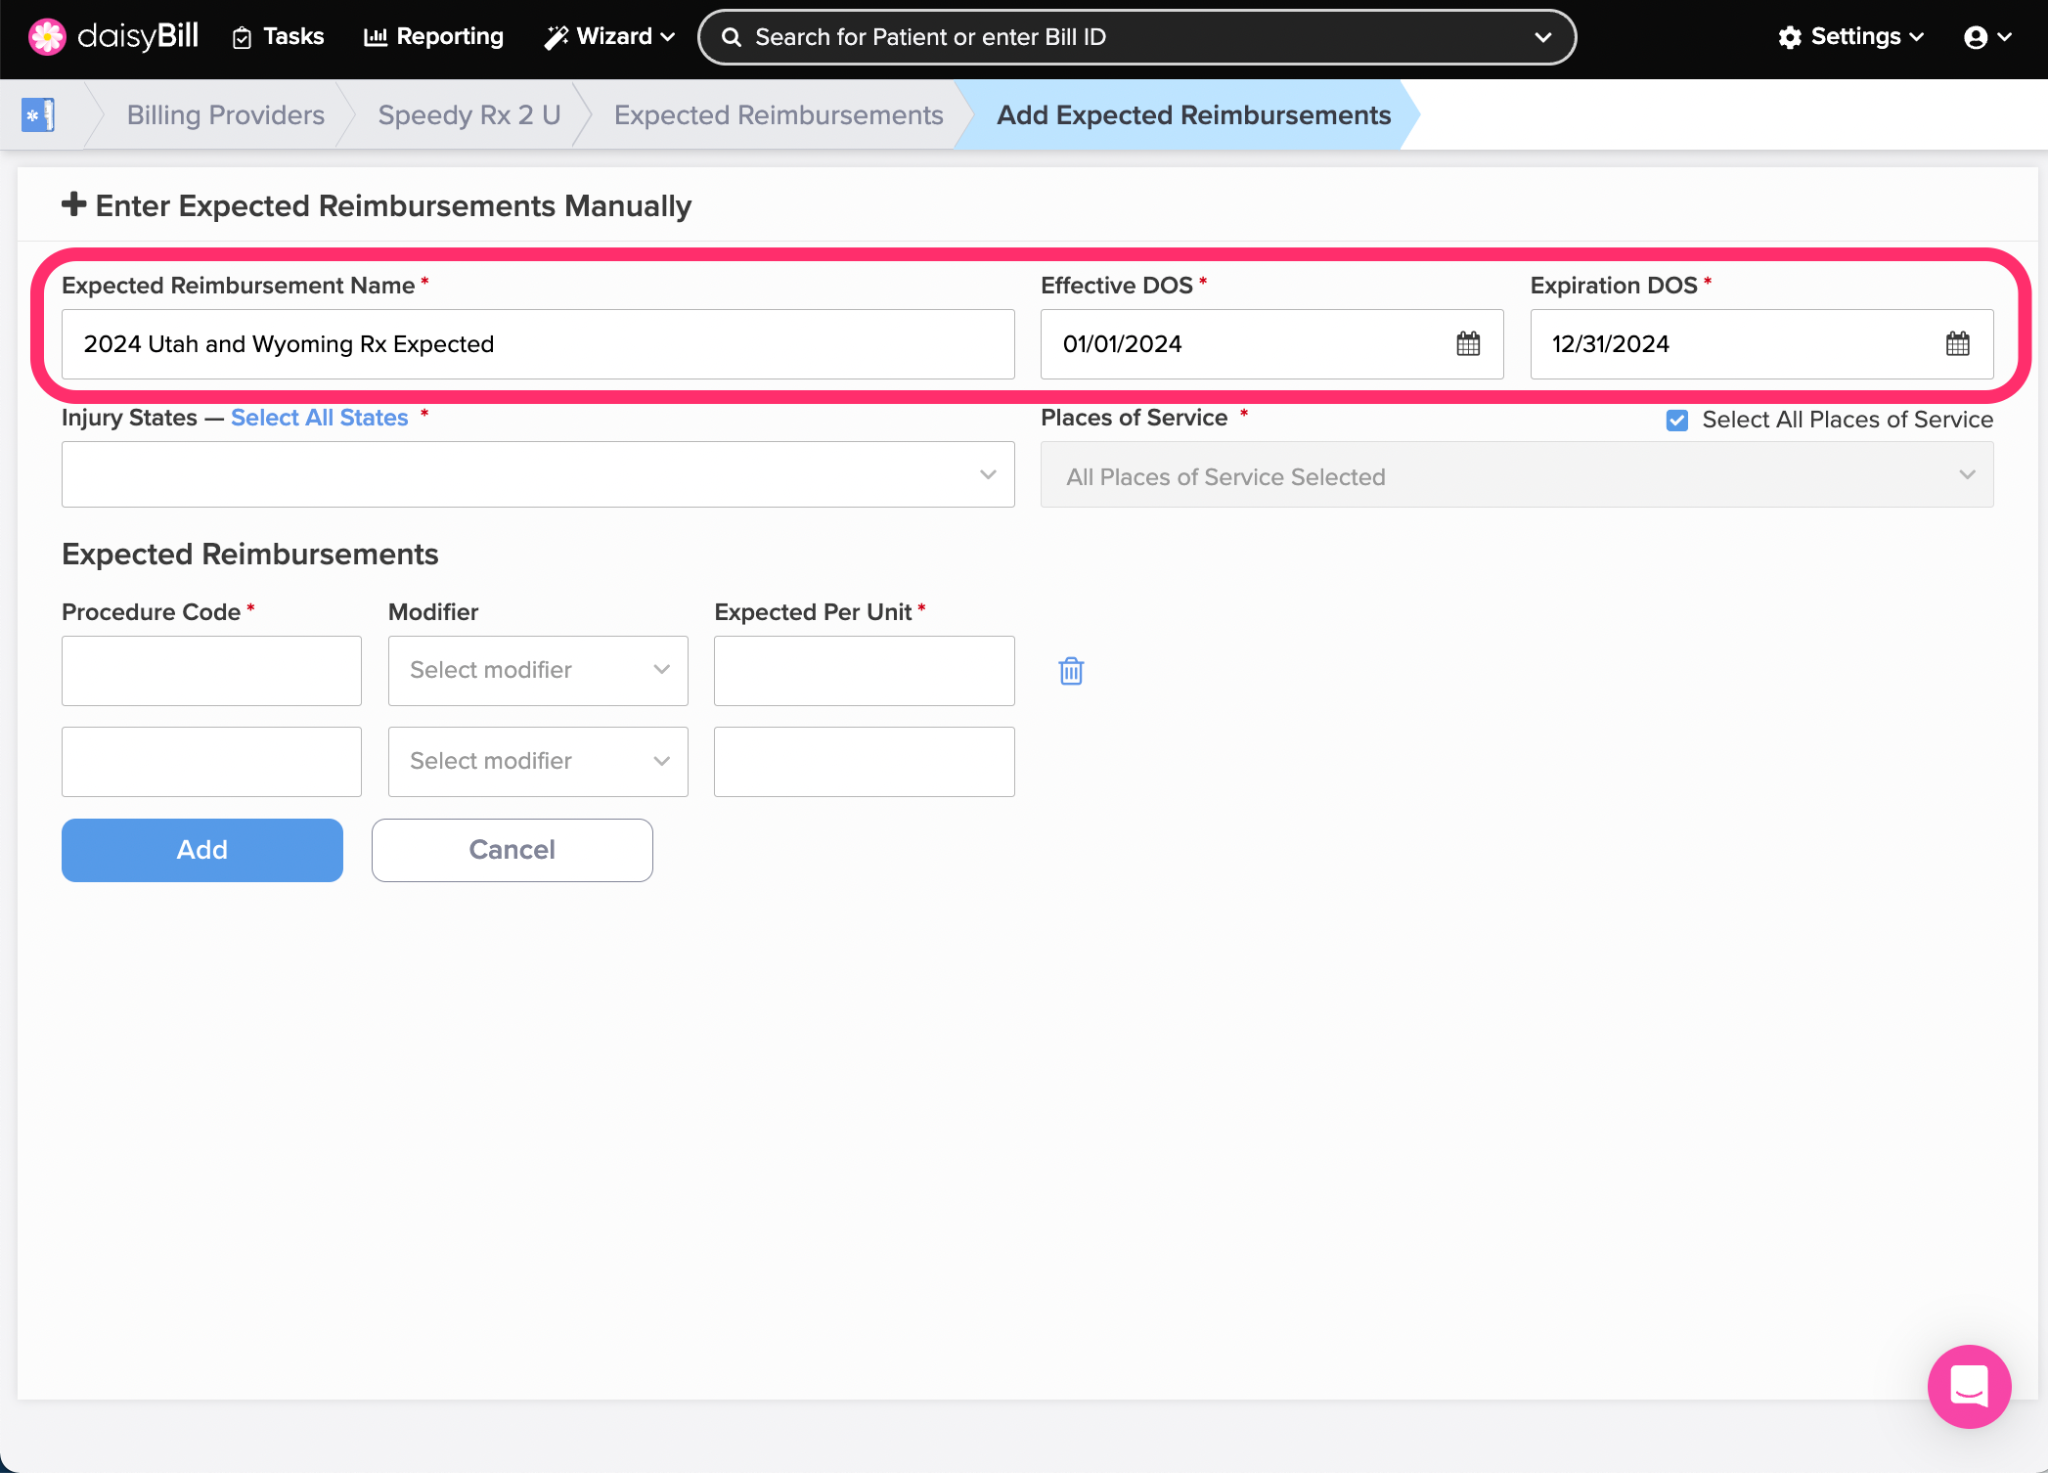The image size is (2048, 1473).
Task: Click the daisyBill flower logo
Action: click(46, 37)
